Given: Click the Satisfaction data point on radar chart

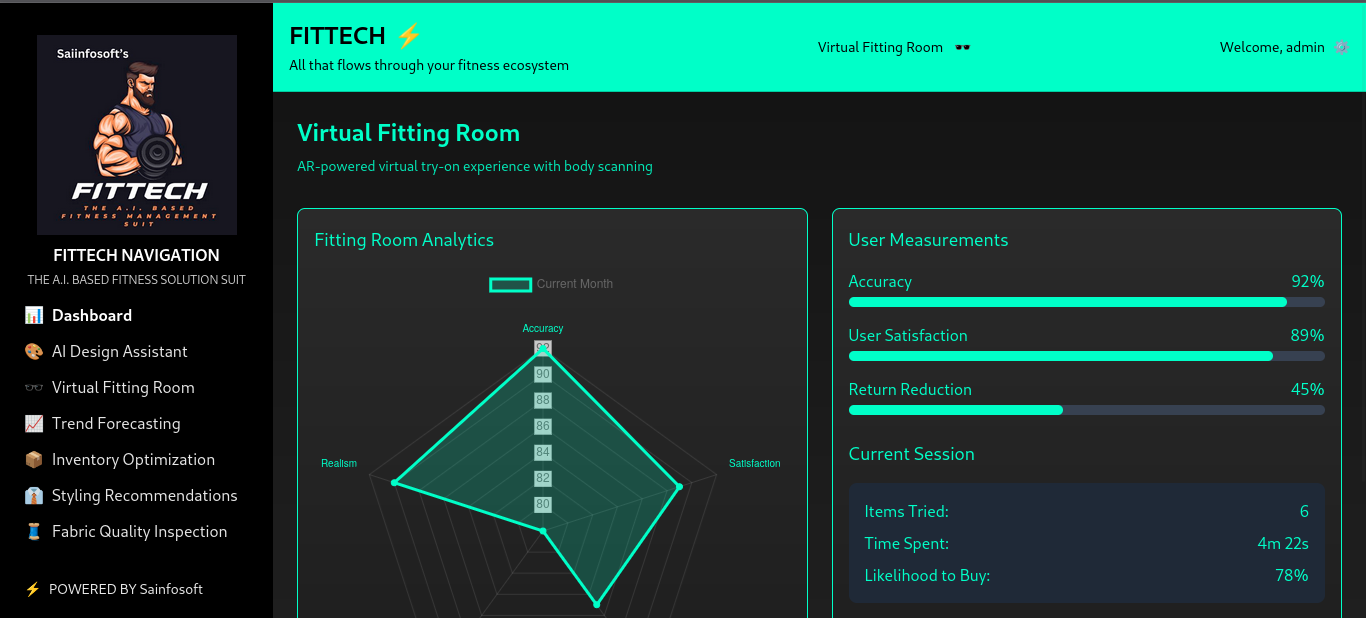Looking at the screenshot, I should point(679,487).
